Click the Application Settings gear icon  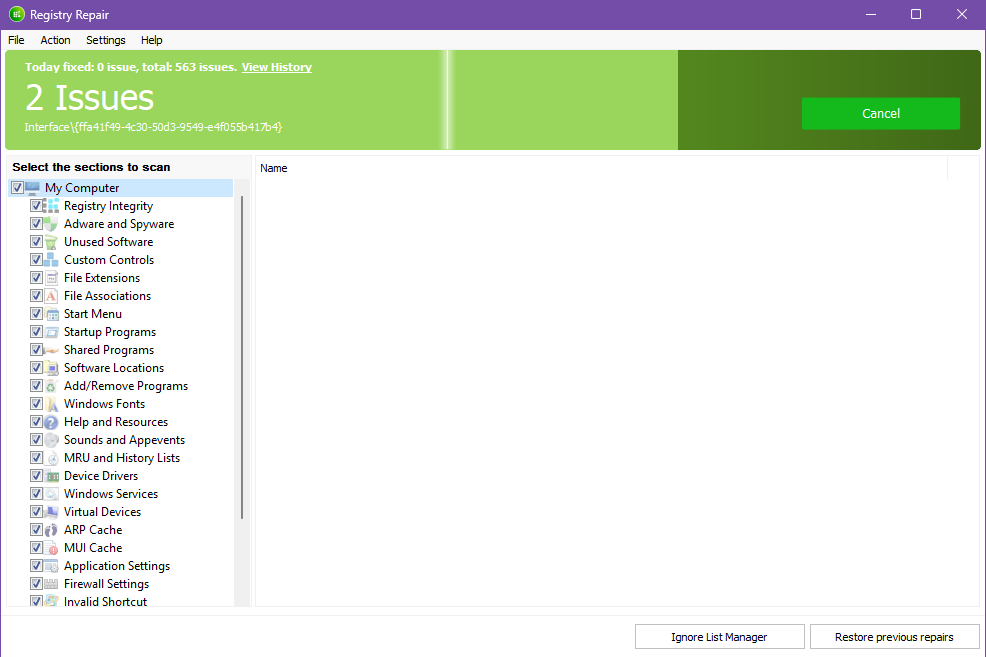click(x=52, y=566)
